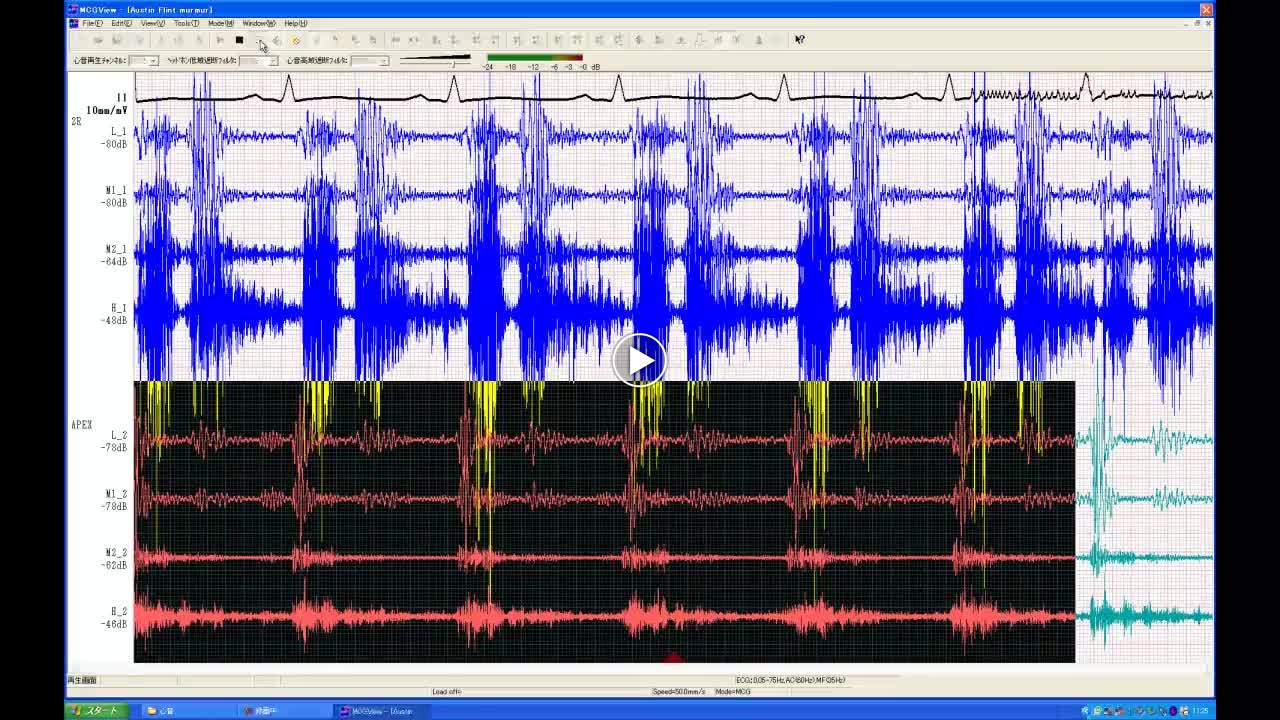
Task: Open the Window menu
Action: tap(258, 23)
